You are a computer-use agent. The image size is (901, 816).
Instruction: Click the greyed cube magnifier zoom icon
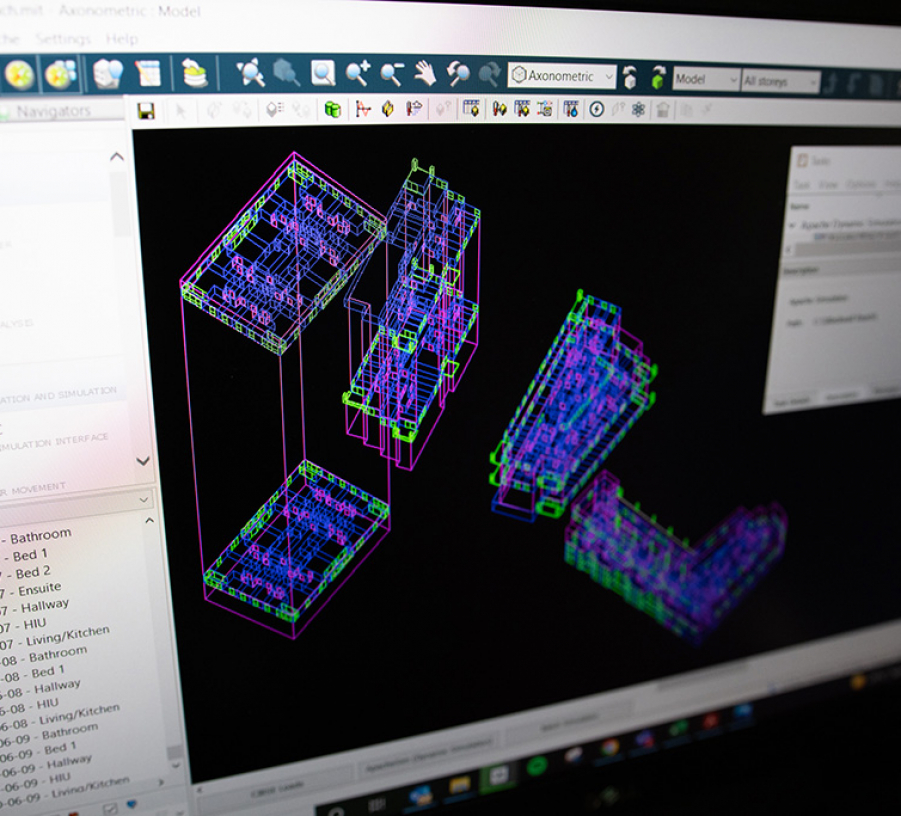tap(286, 73)
